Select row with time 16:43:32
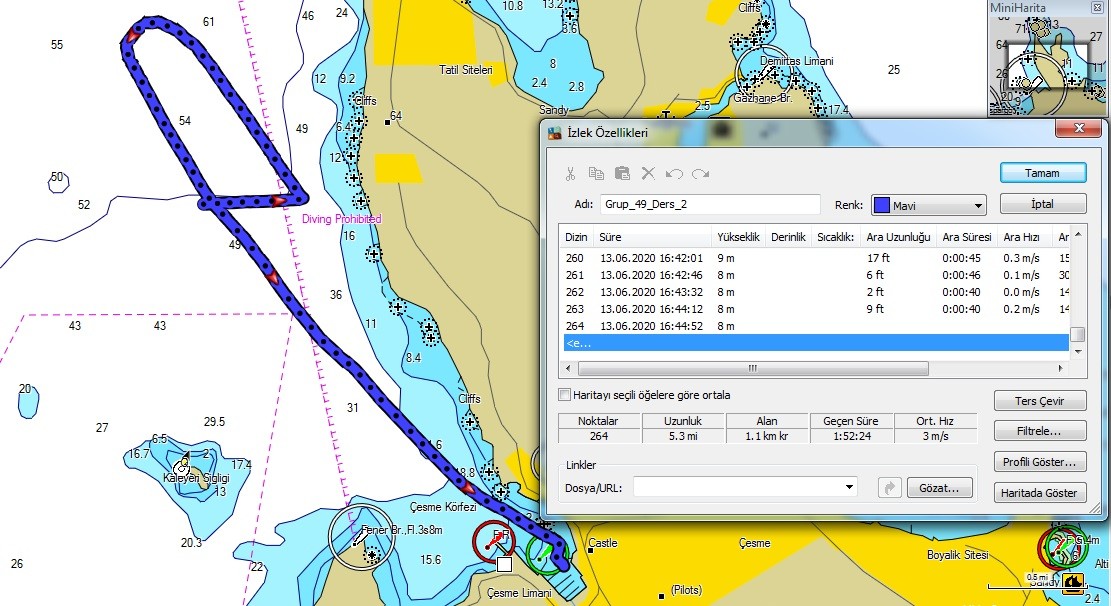1111x606 pixels. 815,292
